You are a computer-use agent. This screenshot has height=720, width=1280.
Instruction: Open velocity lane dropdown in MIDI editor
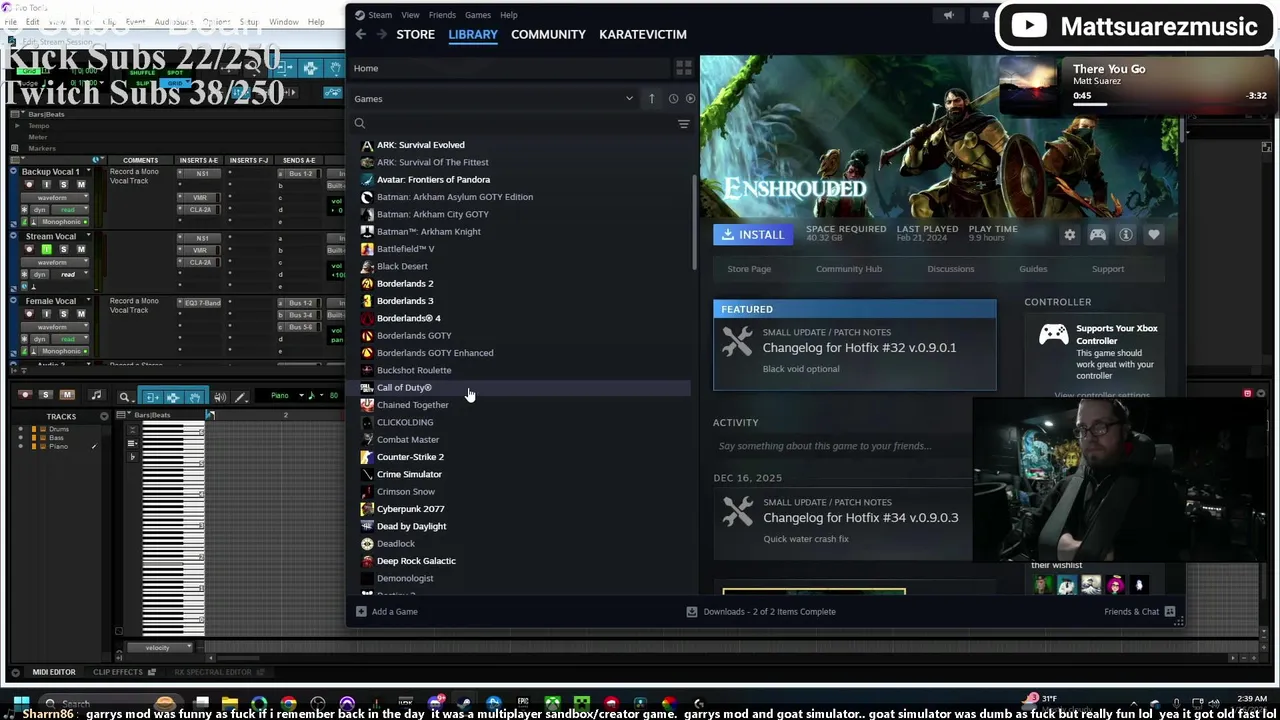point(158,647)
